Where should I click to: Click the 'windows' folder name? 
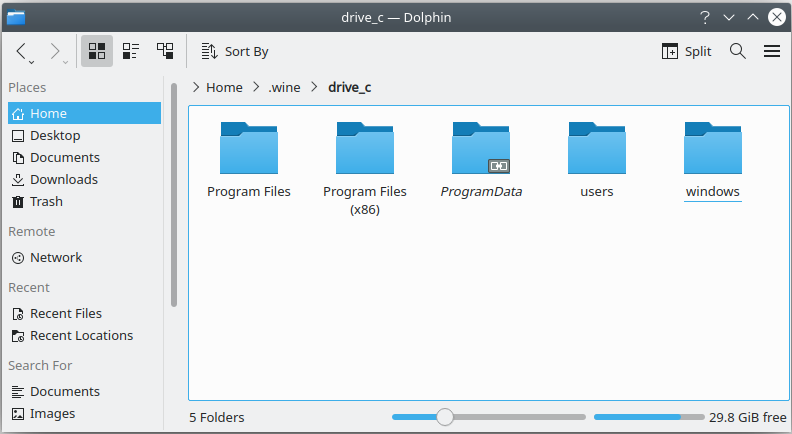(x=713, y=191)
